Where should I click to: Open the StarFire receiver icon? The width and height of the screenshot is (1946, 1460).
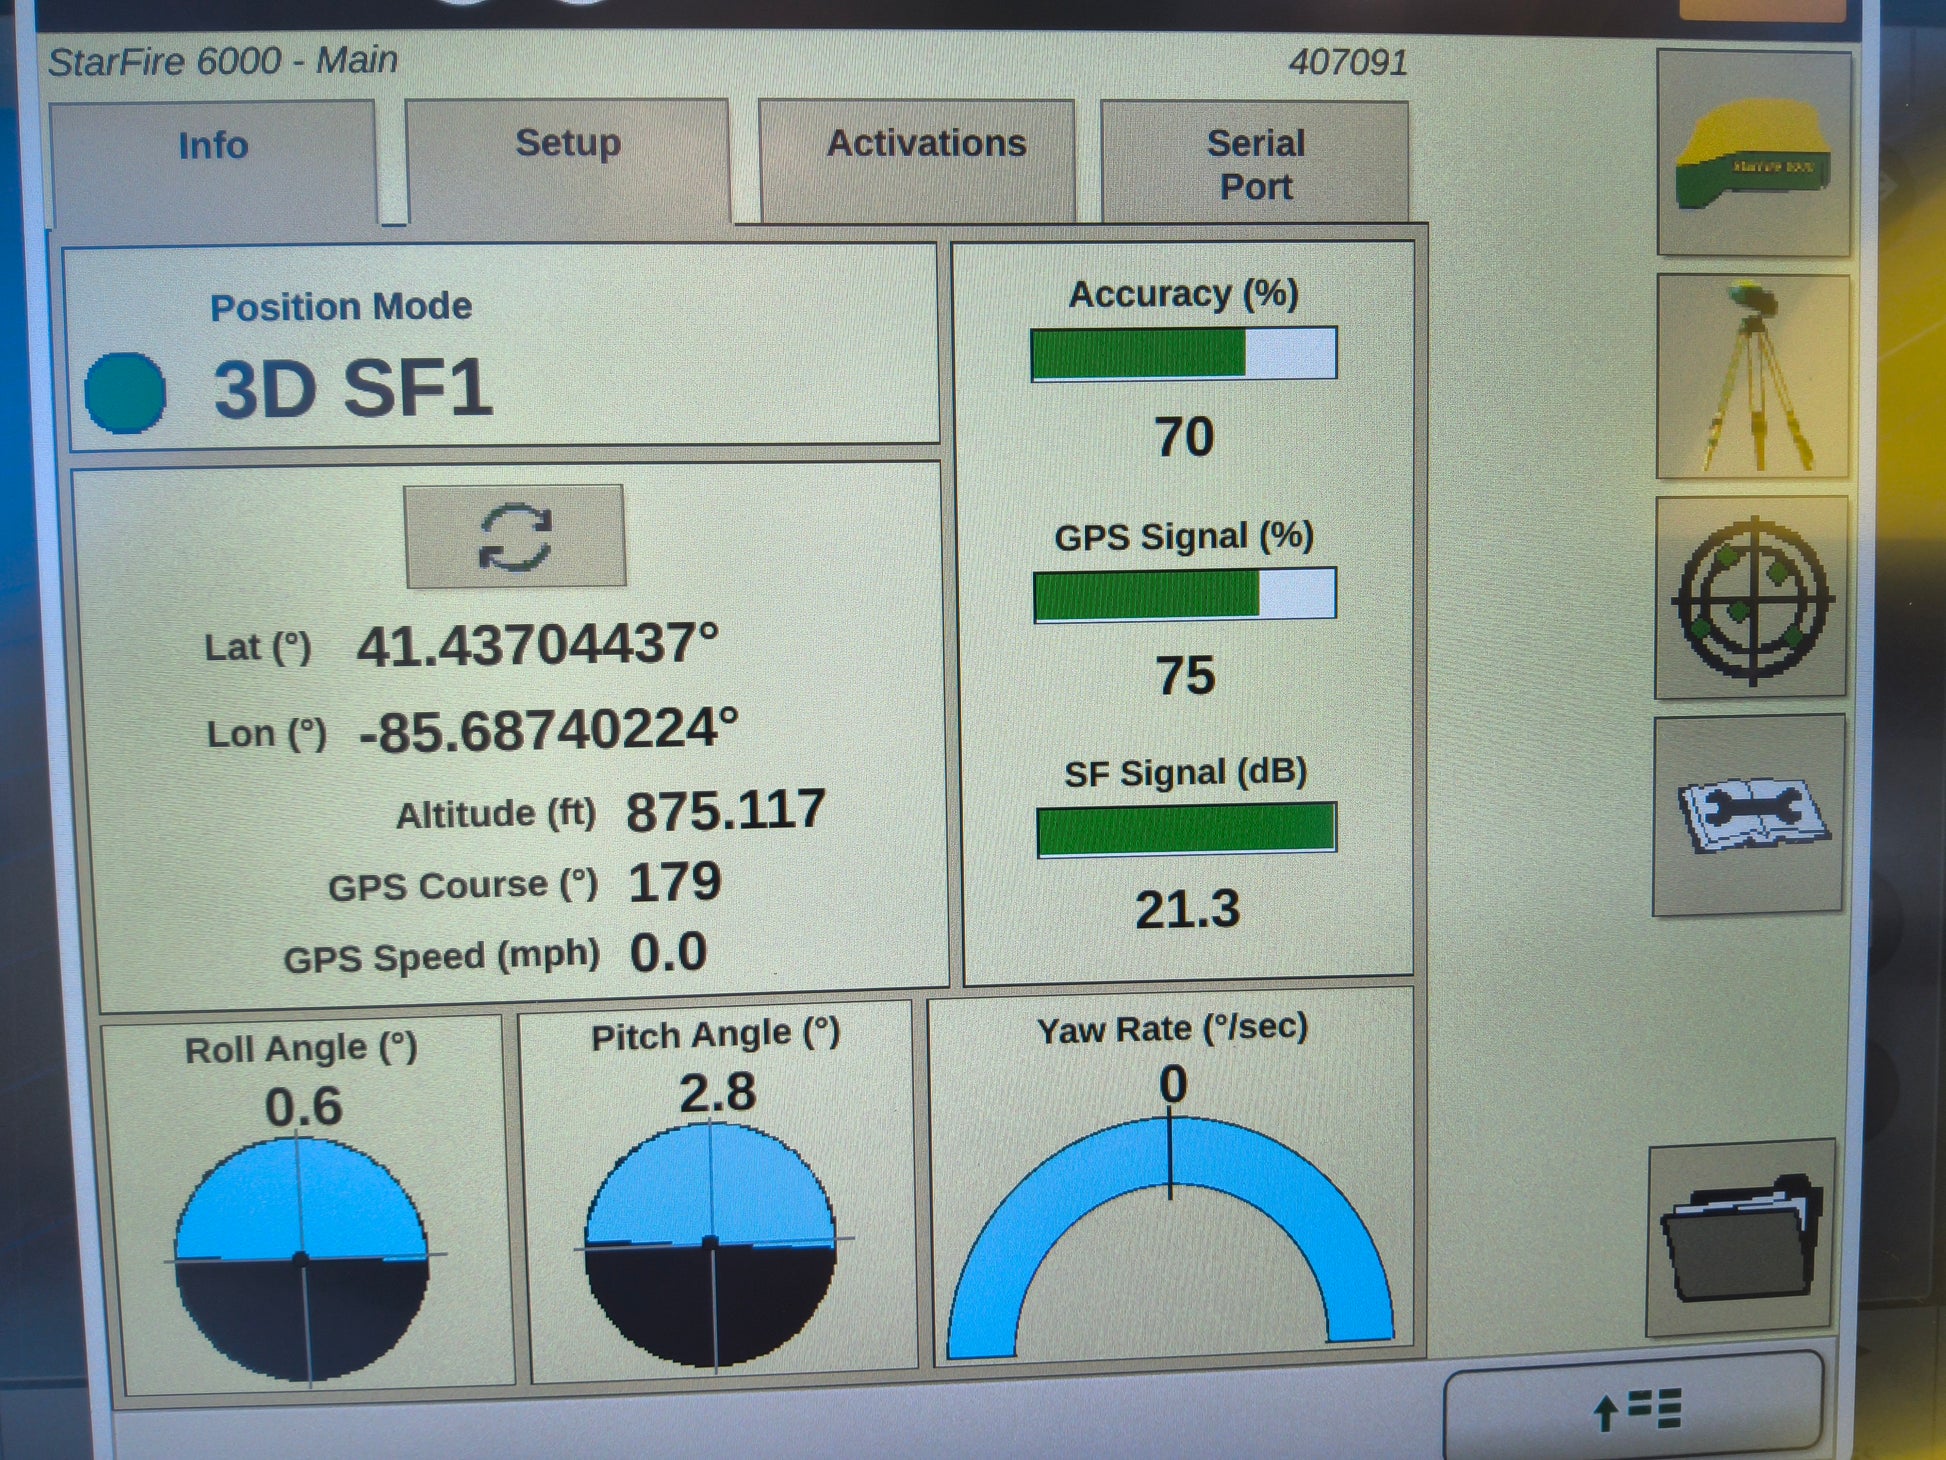[1753, 153]
